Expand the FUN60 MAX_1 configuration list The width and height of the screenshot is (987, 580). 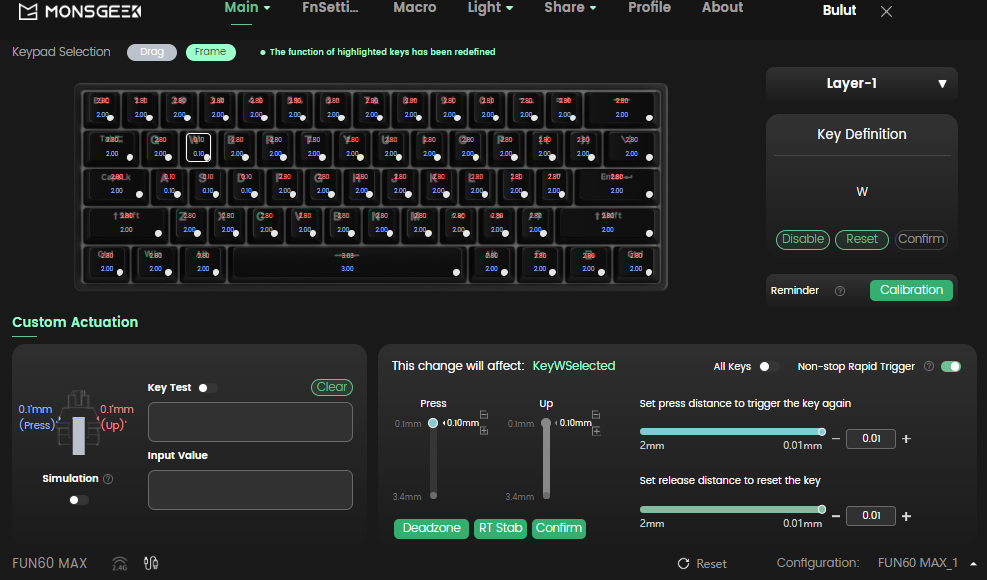(973, 564)
